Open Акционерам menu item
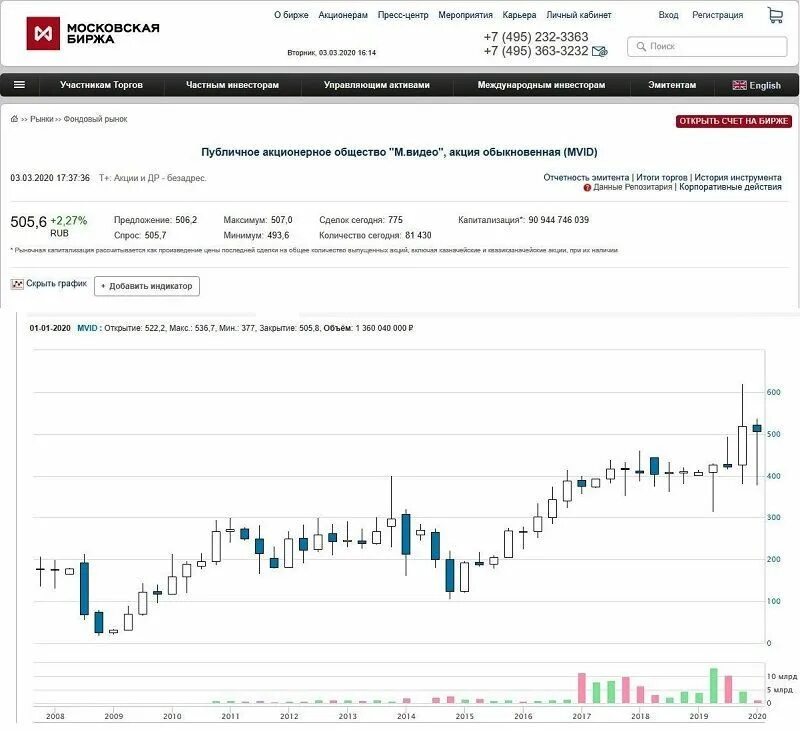The width and height of the screenshot is (800, 731). [343, 15]
